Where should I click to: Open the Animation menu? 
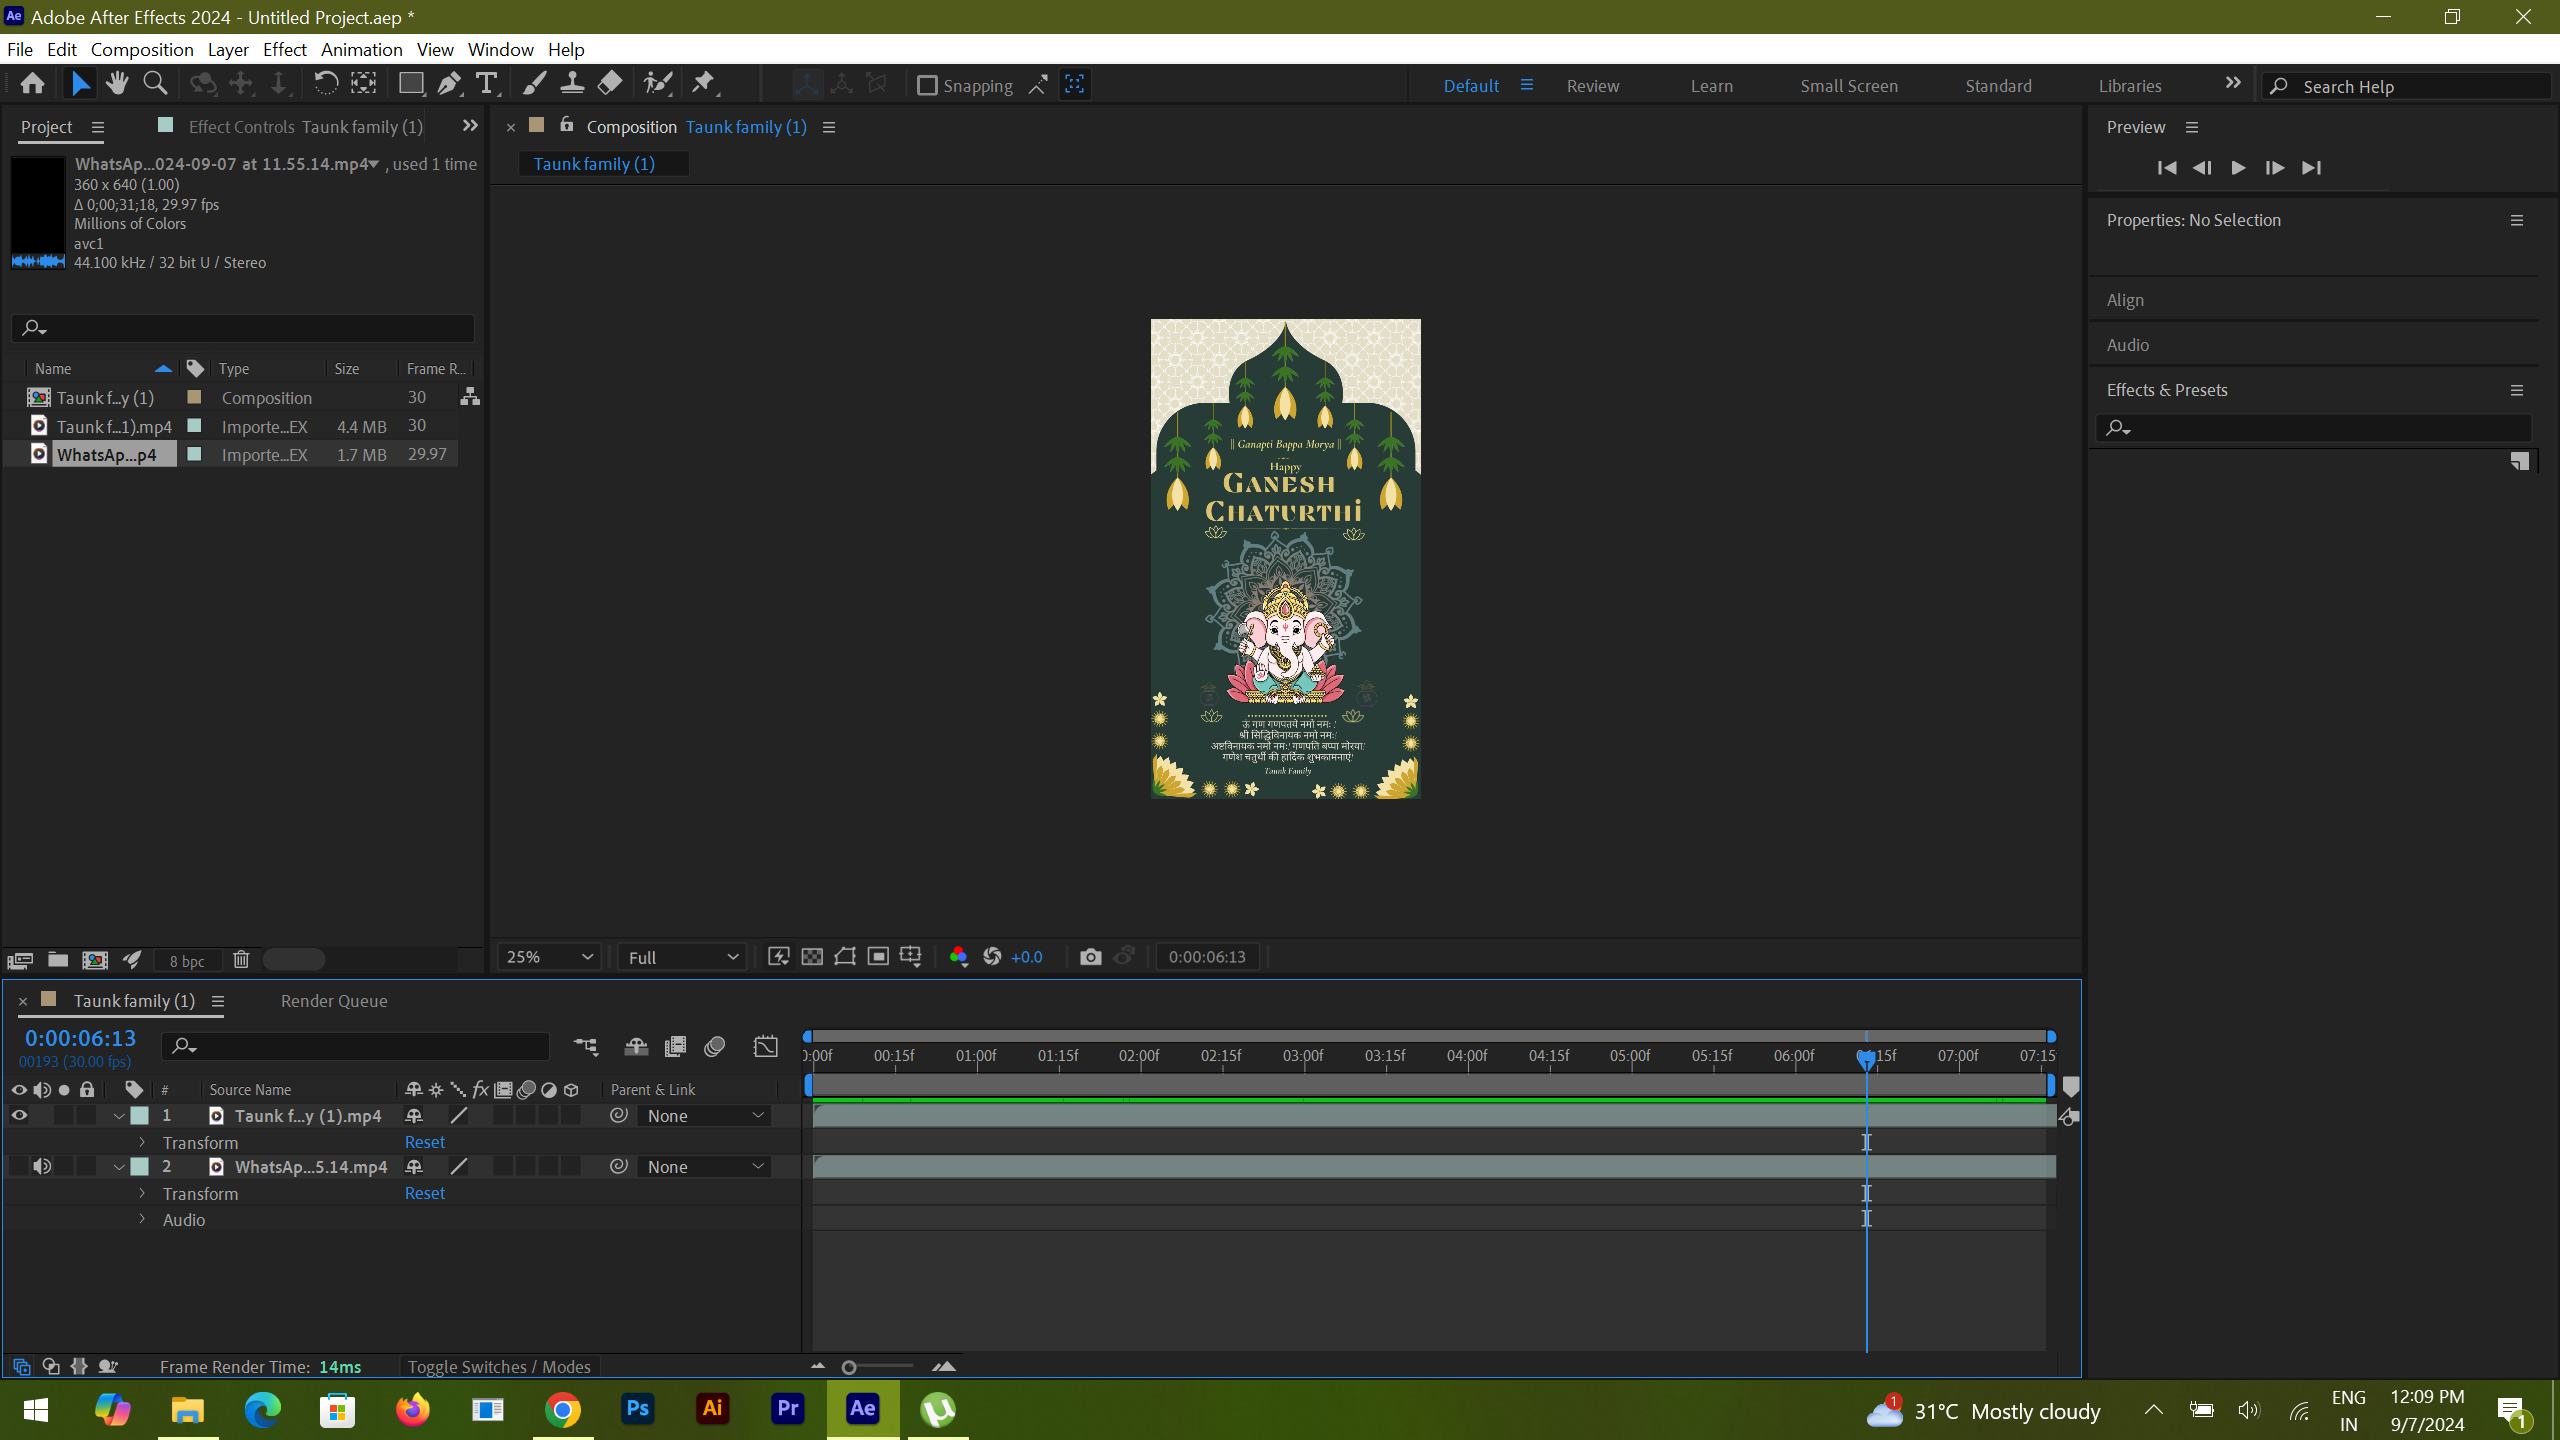[x=361, y=49]
